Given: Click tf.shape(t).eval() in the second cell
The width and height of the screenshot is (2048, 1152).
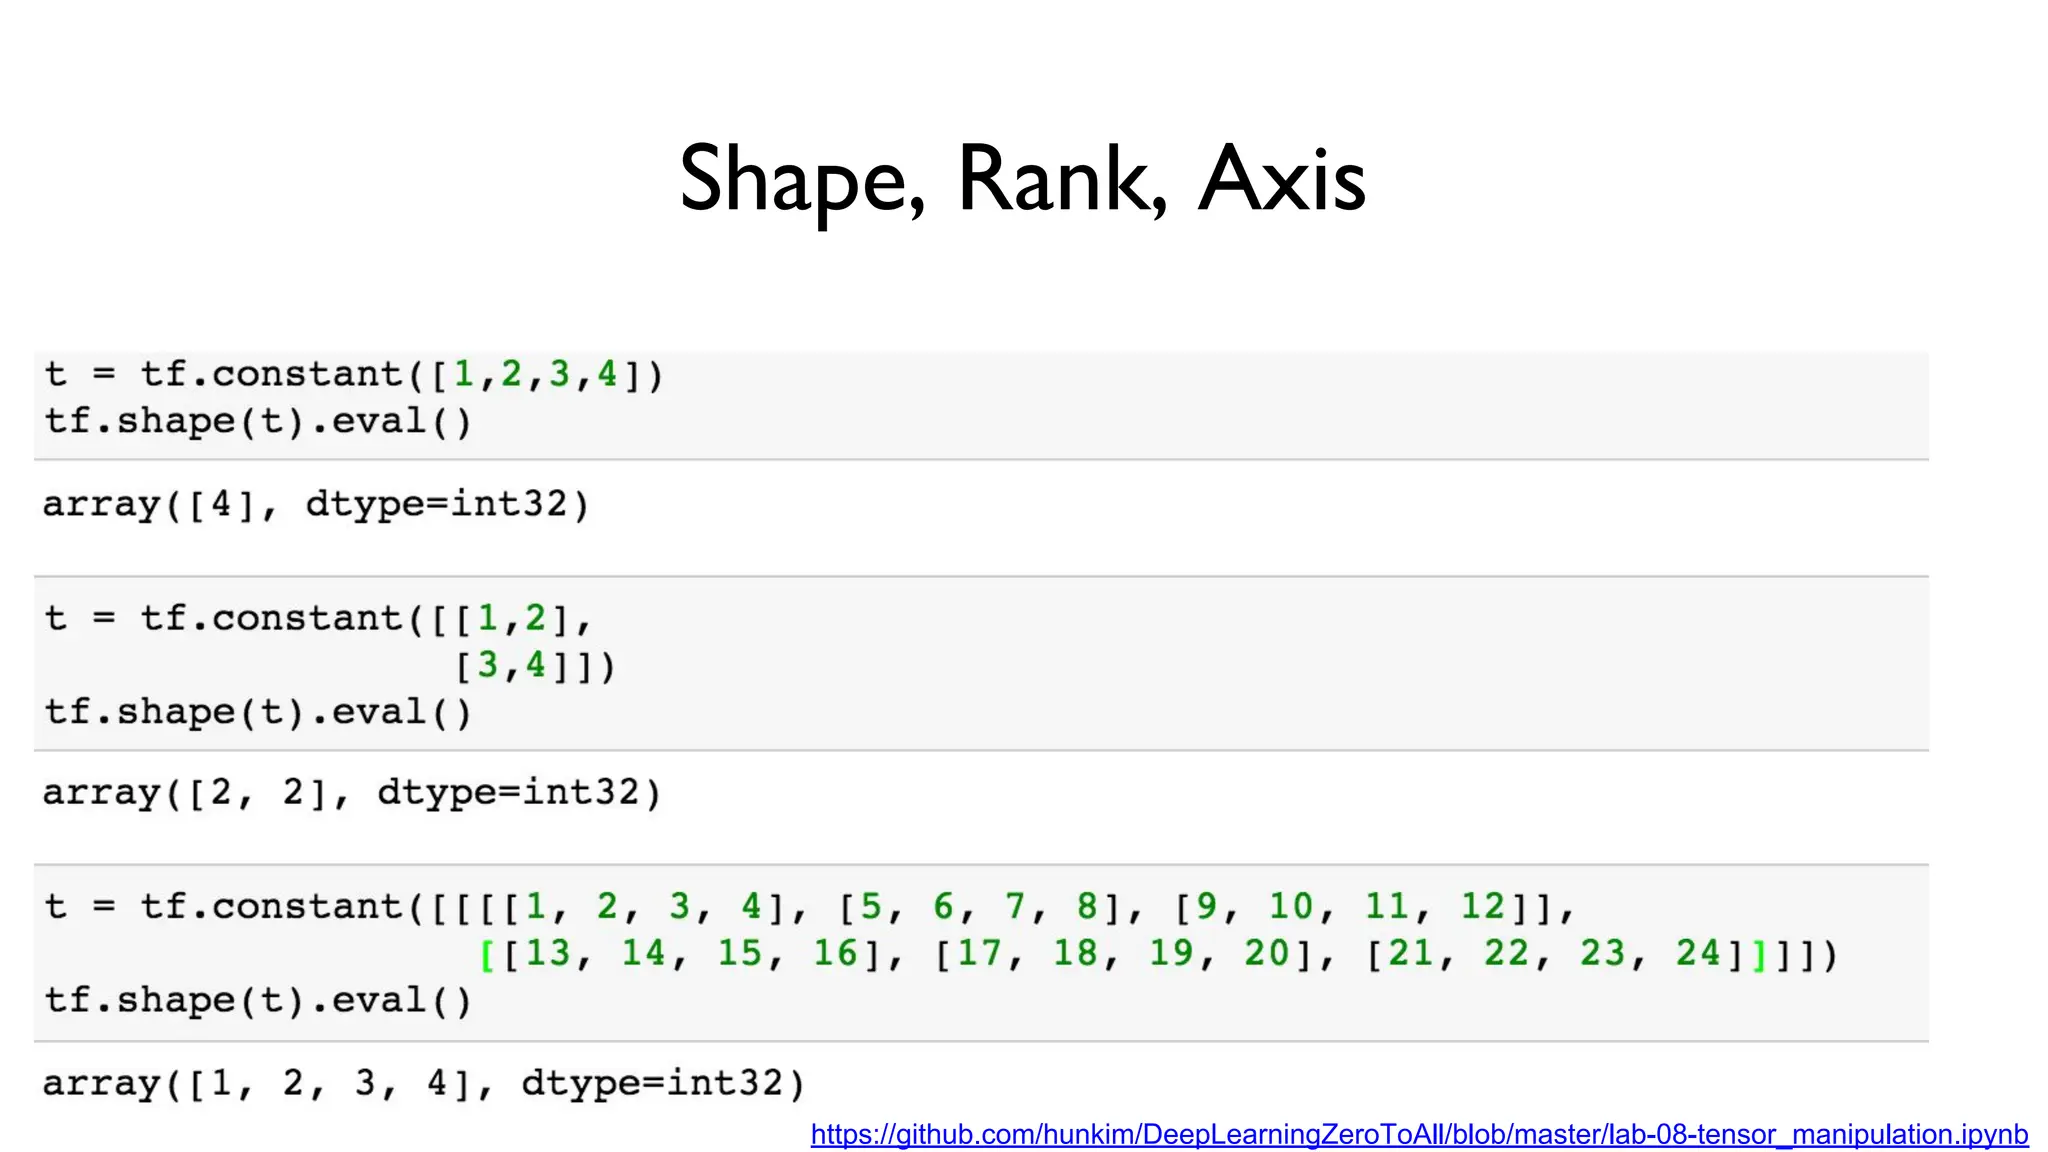Looking at the screenshot, I should point(257,712).
